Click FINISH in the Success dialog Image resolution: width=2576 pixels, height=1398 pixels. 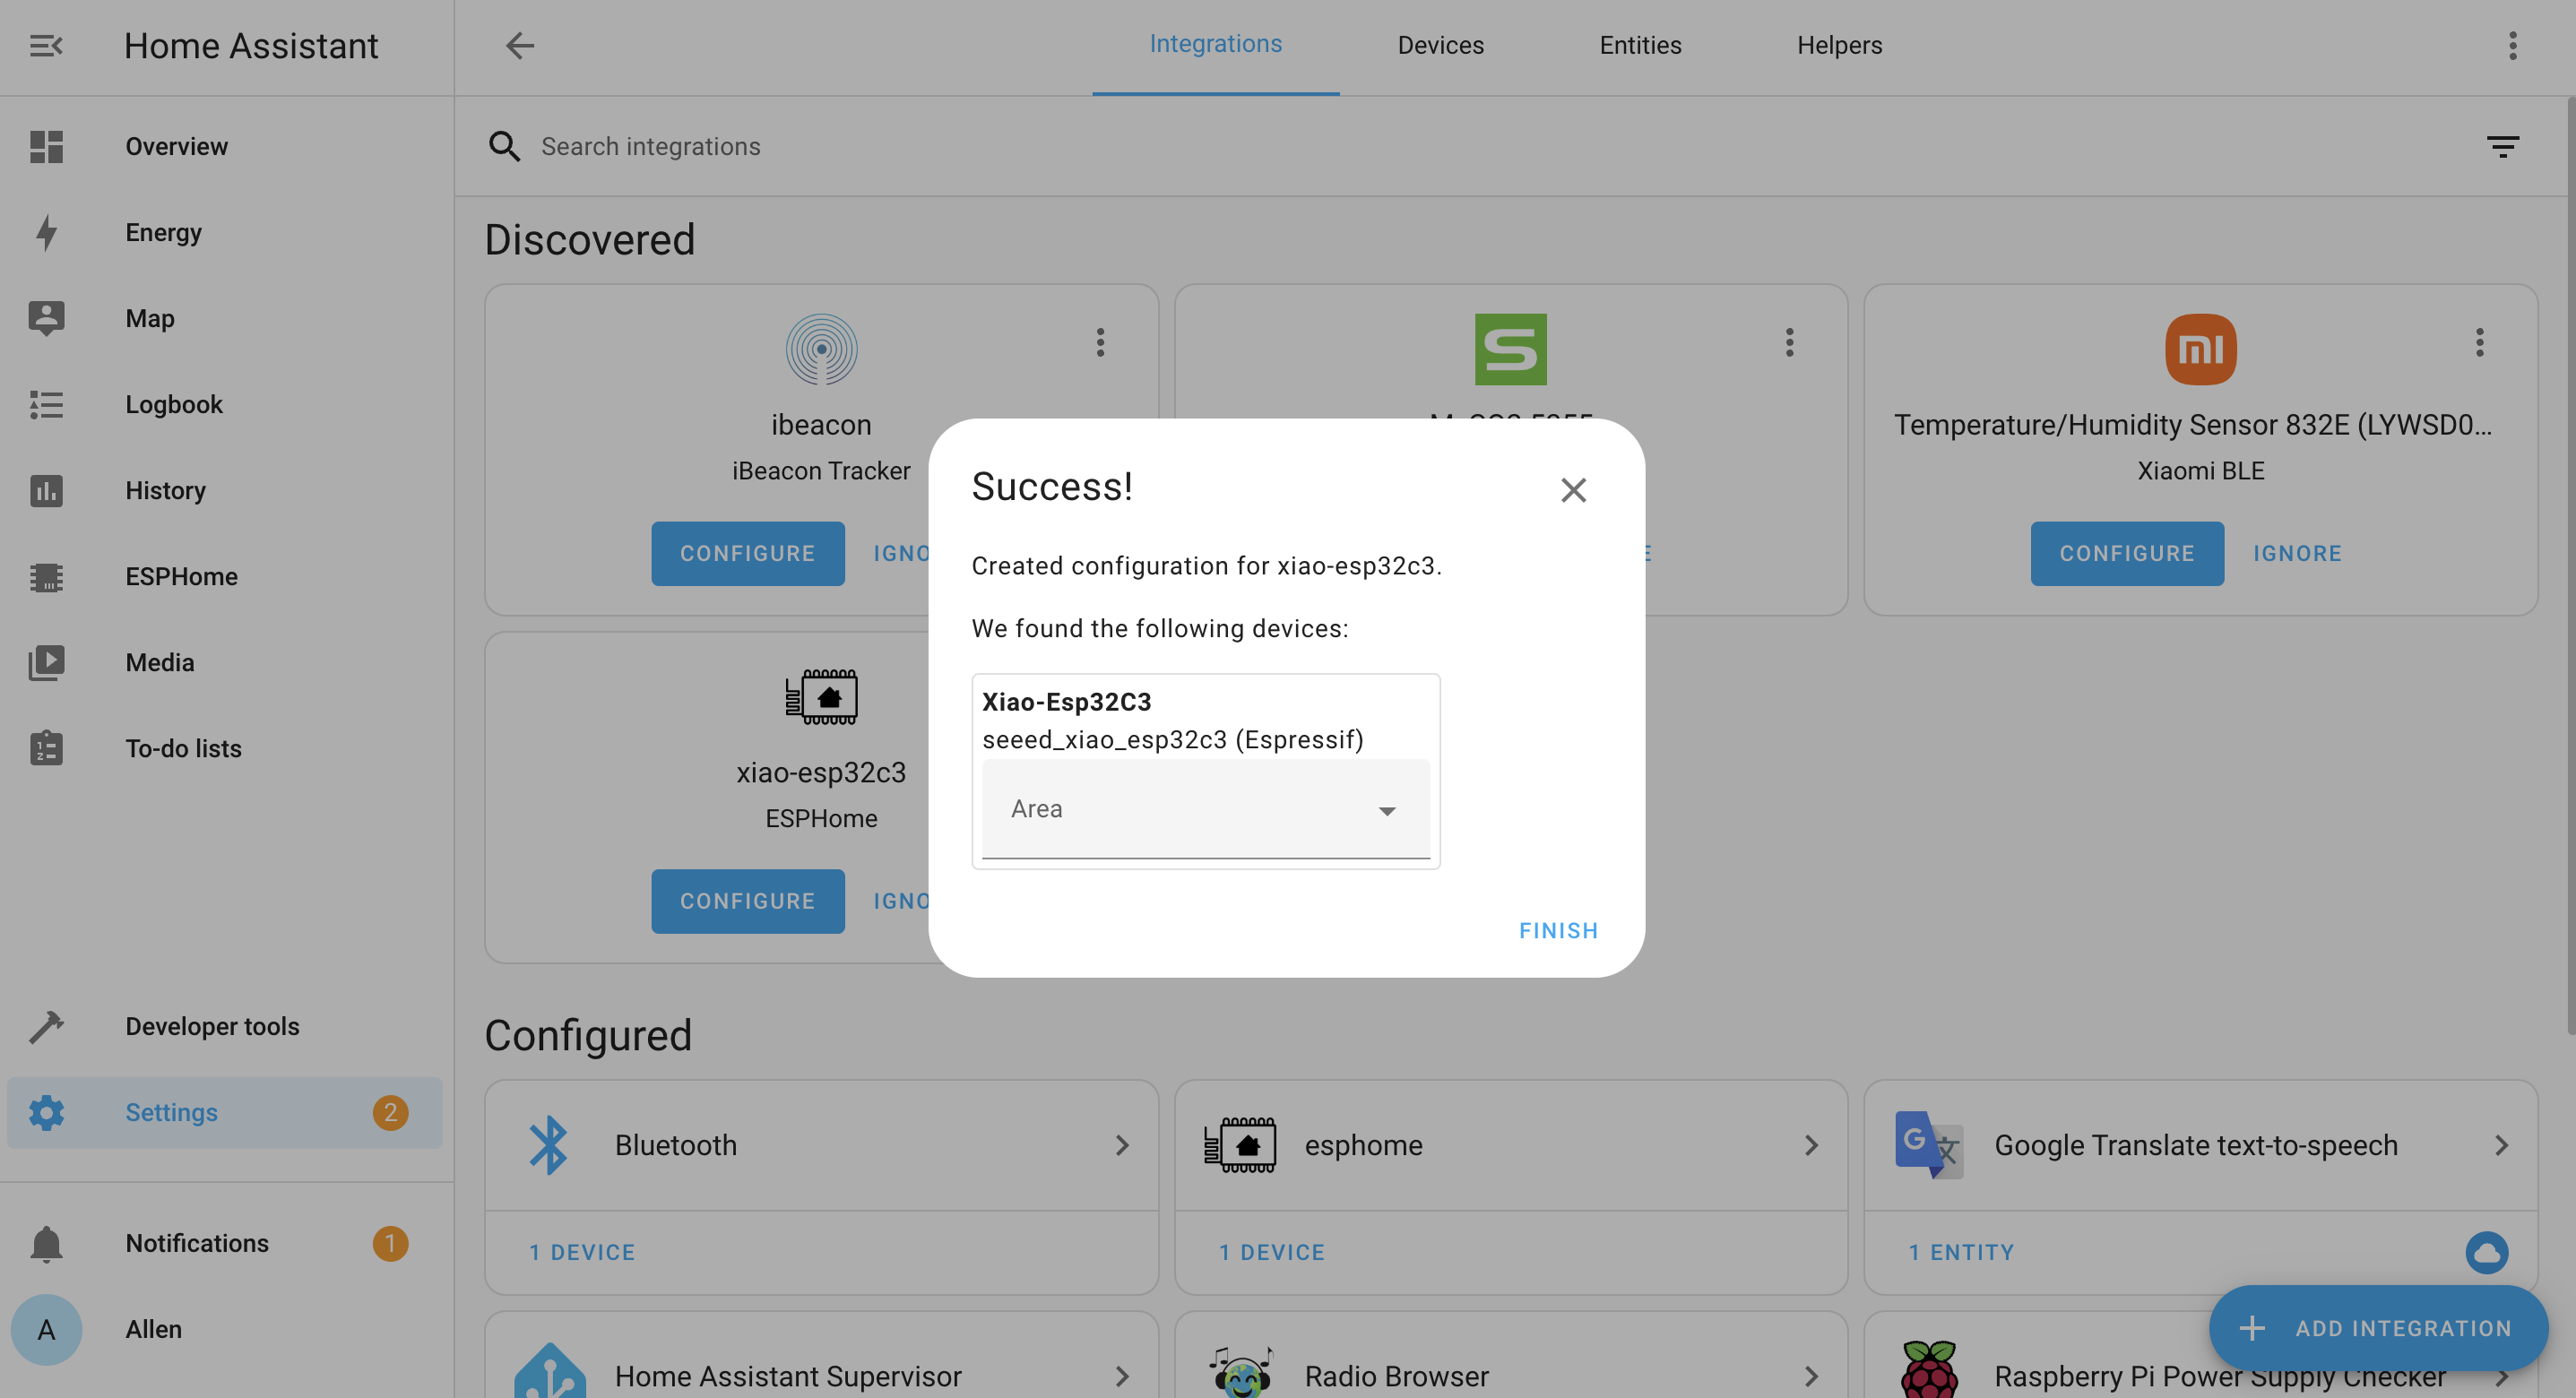[x=1558, y=930]
